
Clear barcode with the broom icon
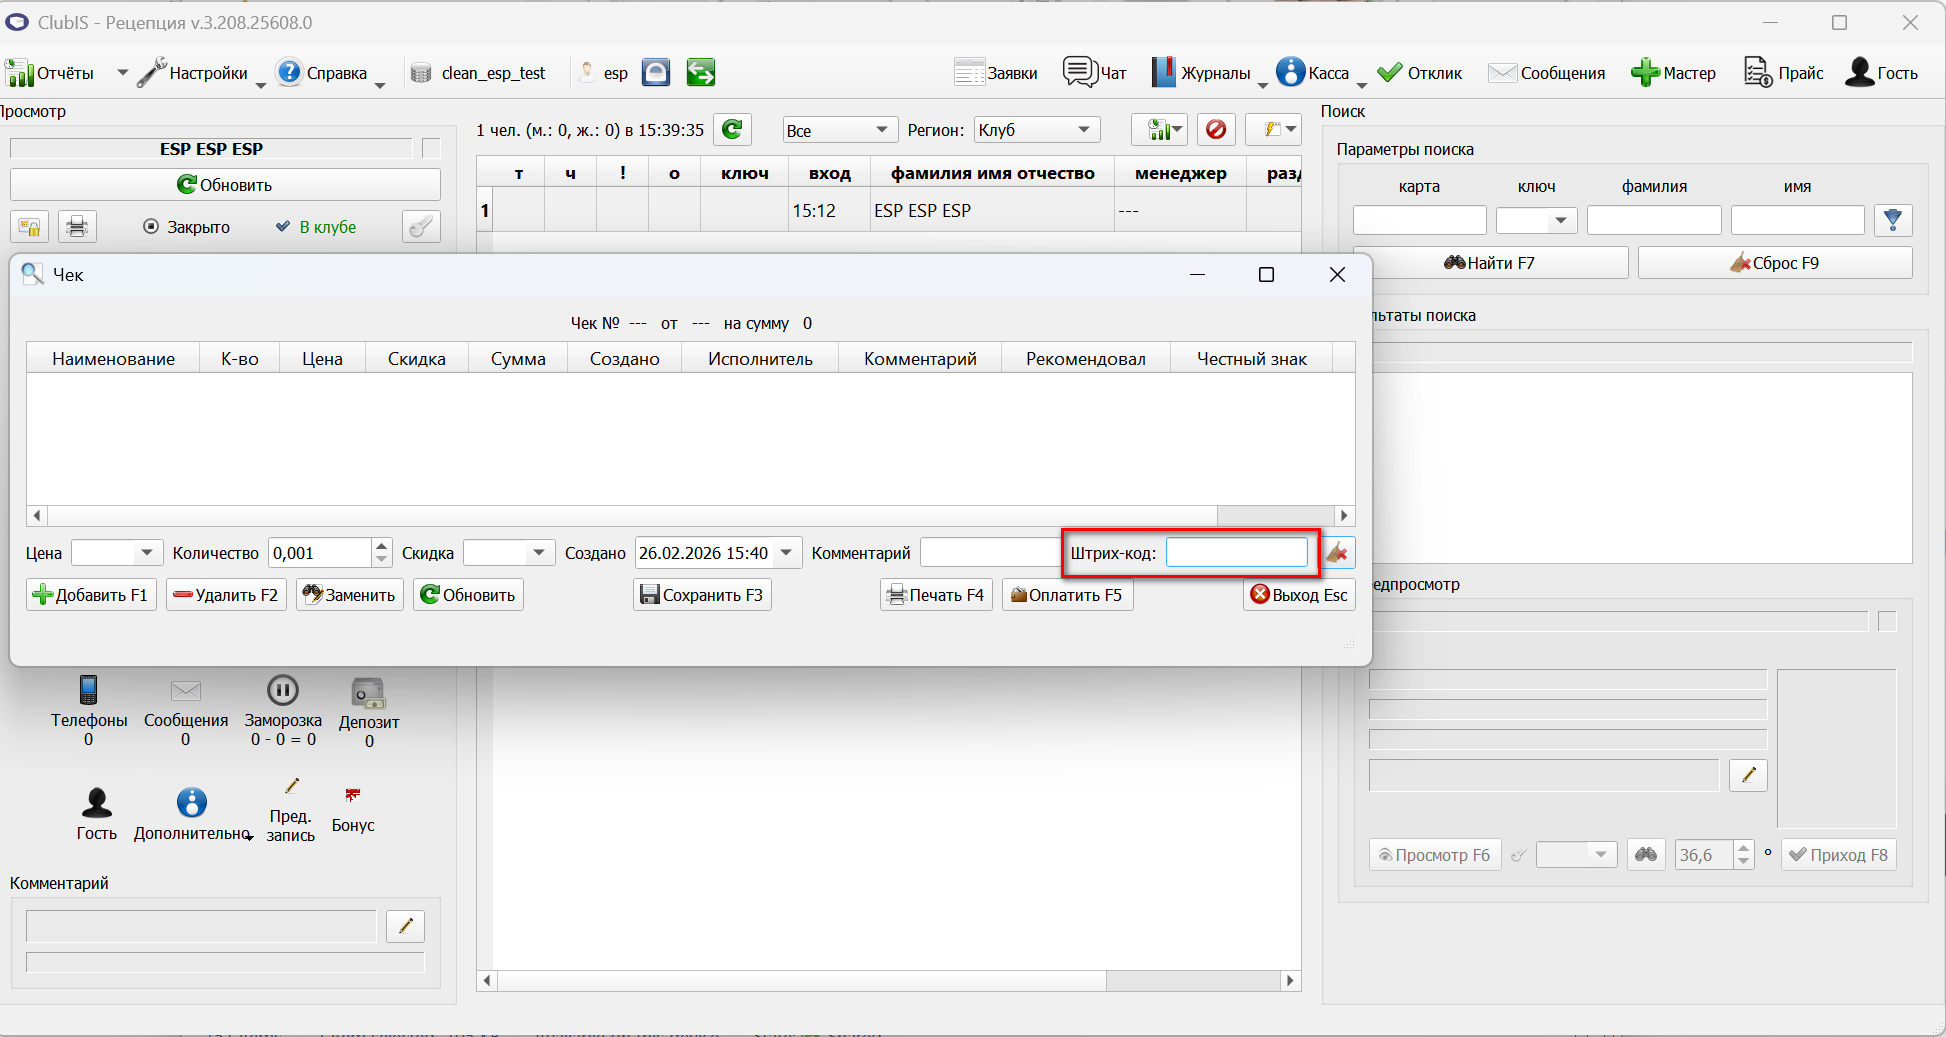click(x=1337, y=552)
